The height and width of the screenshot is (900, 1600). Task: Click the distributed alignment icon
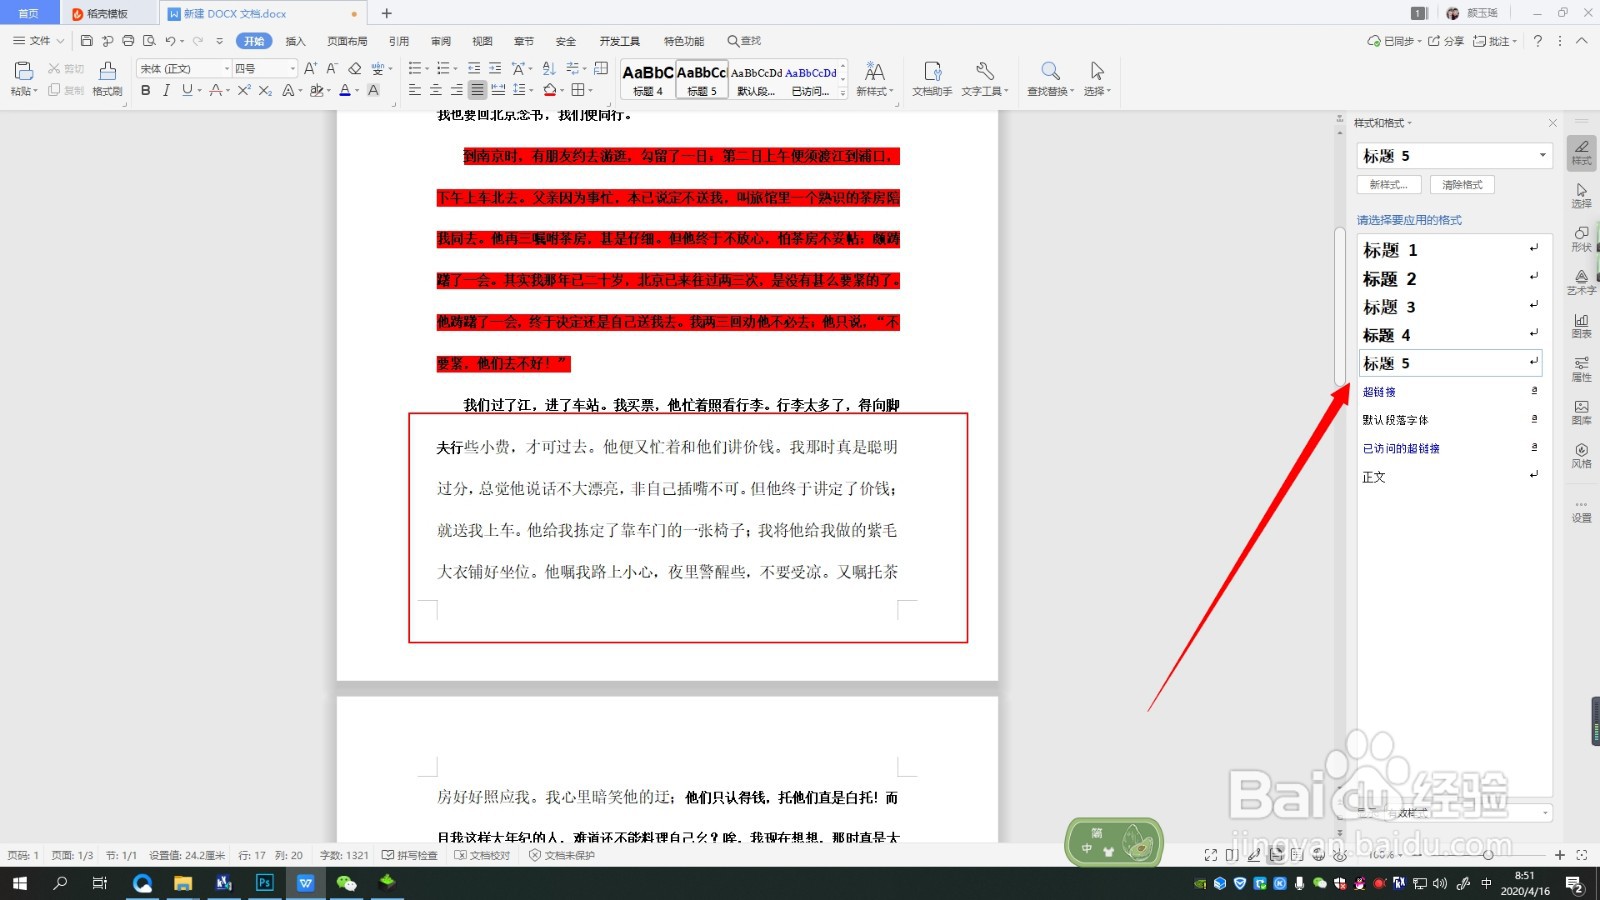click(498, 90)
